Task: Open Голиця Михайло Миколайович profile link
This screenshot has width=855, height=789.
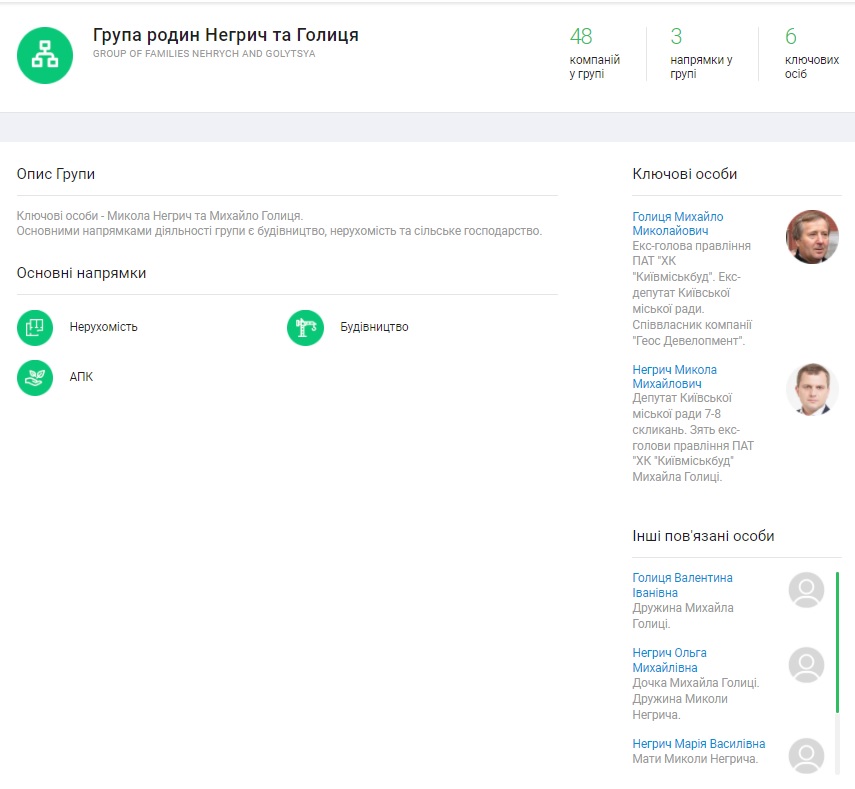Action: 677,224
